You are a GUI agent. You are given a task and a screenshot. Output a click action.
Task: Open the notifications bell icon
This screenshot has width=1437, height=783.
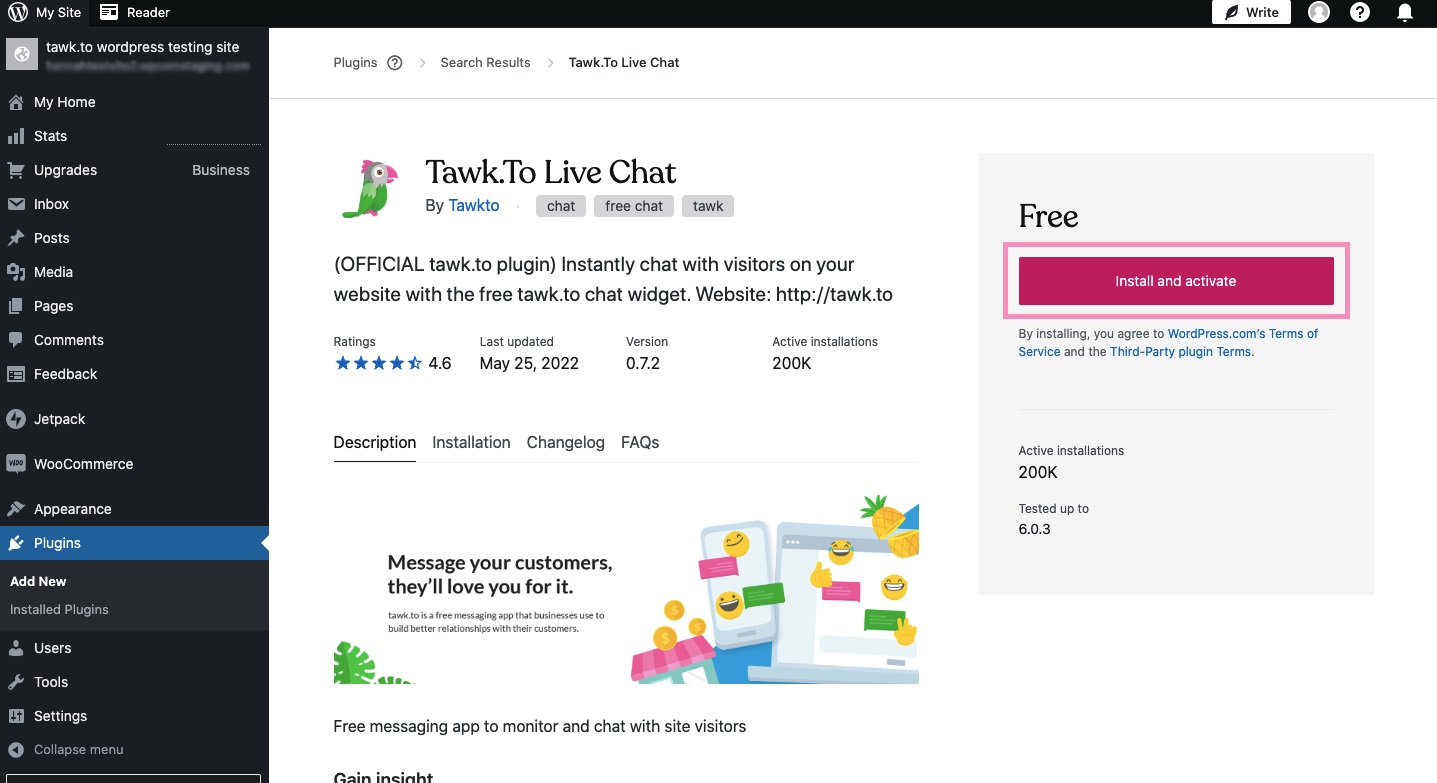point(1405,12)
